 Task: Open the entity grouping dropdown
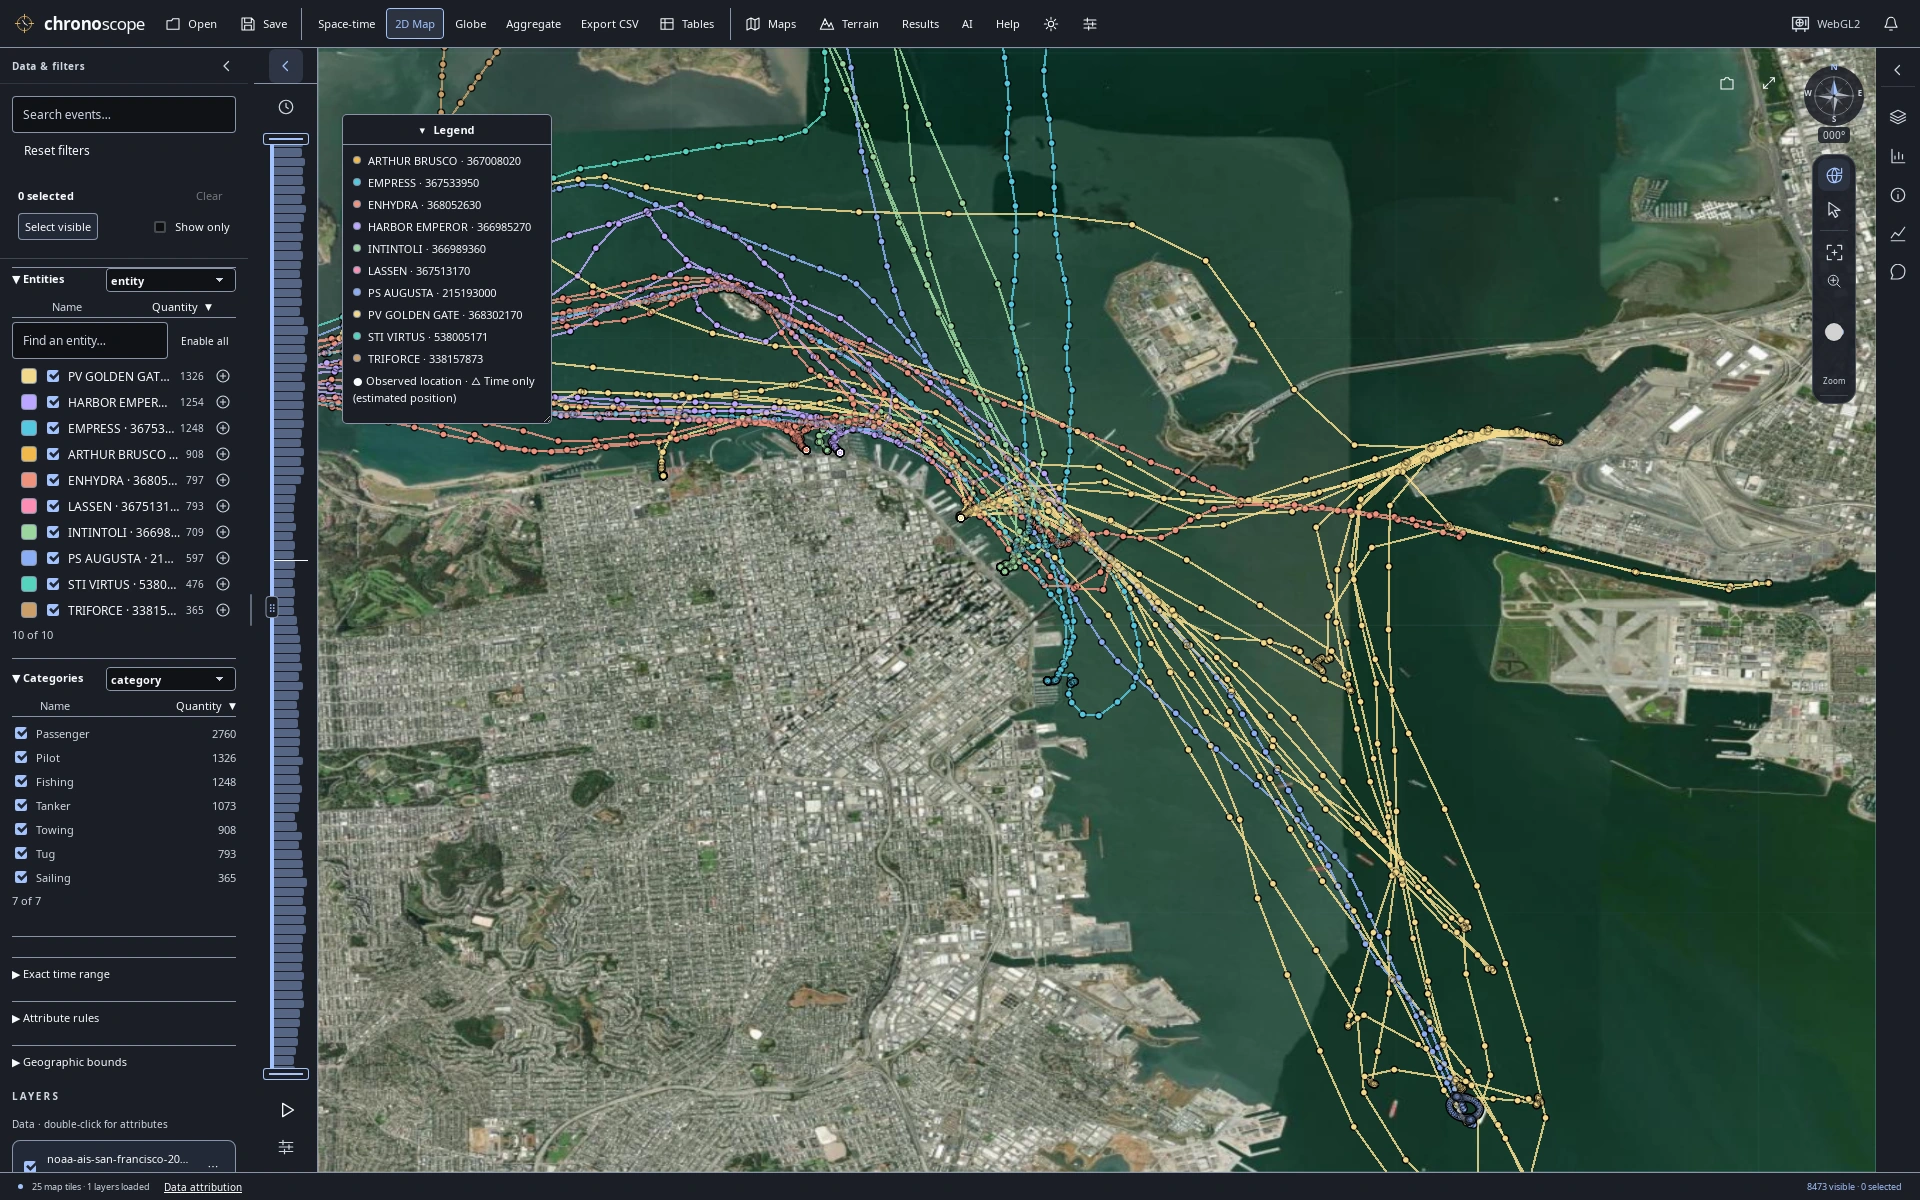(171, 280)
